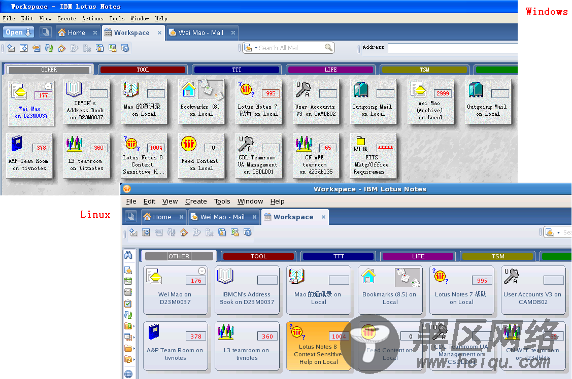
Task: Open File menu in Linux window
Action: [131, 201]
